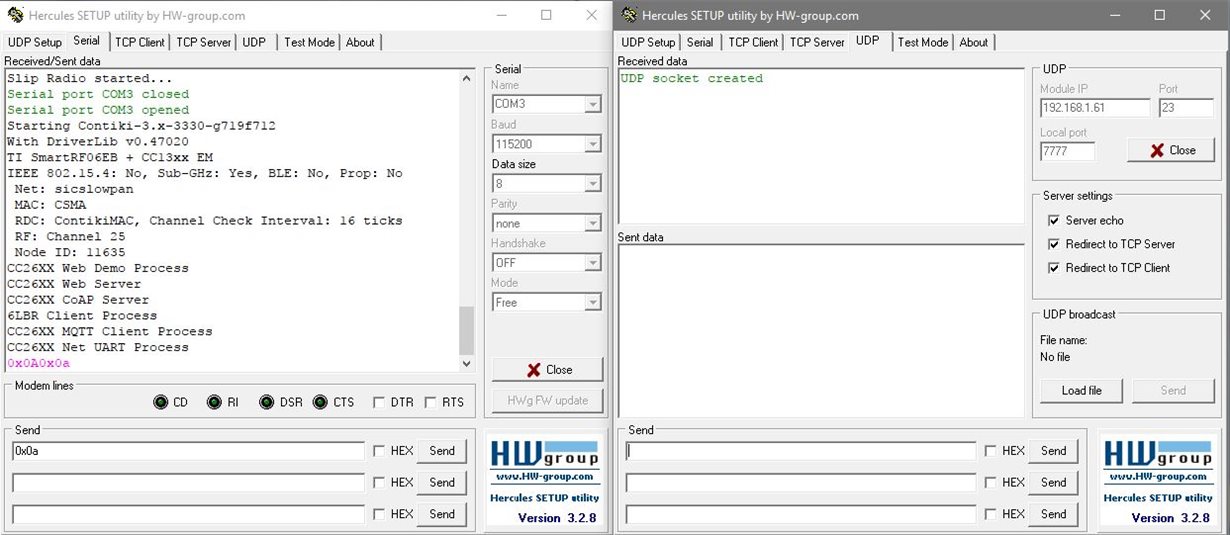This screenshot has width=1230, height=535.
Task: Click scroll-up arrow of serial log
Action: [466, 78]
